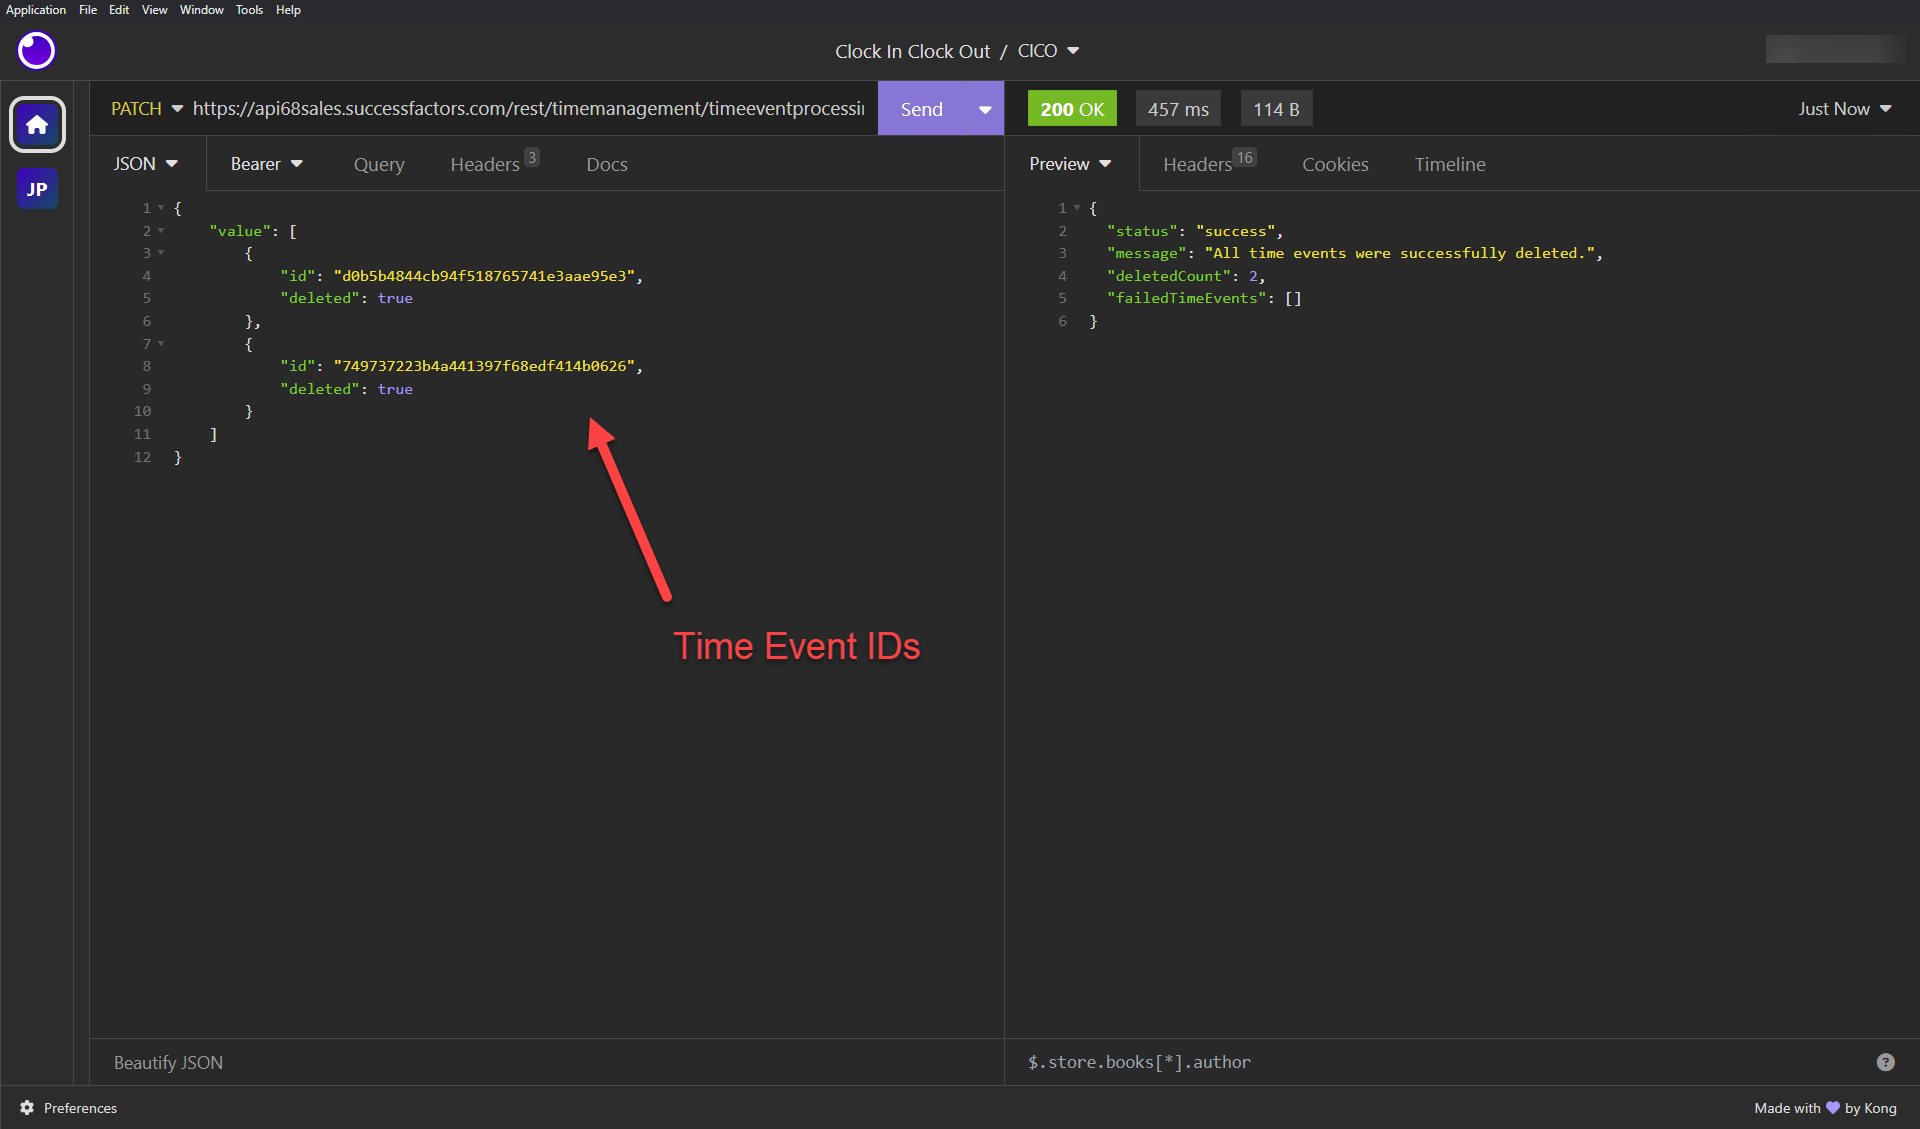Image resolution: width=1920 pixels, height=1129 pixels.
Task: Collapse request body line 1 fold arrow
Action: point(161,208)
